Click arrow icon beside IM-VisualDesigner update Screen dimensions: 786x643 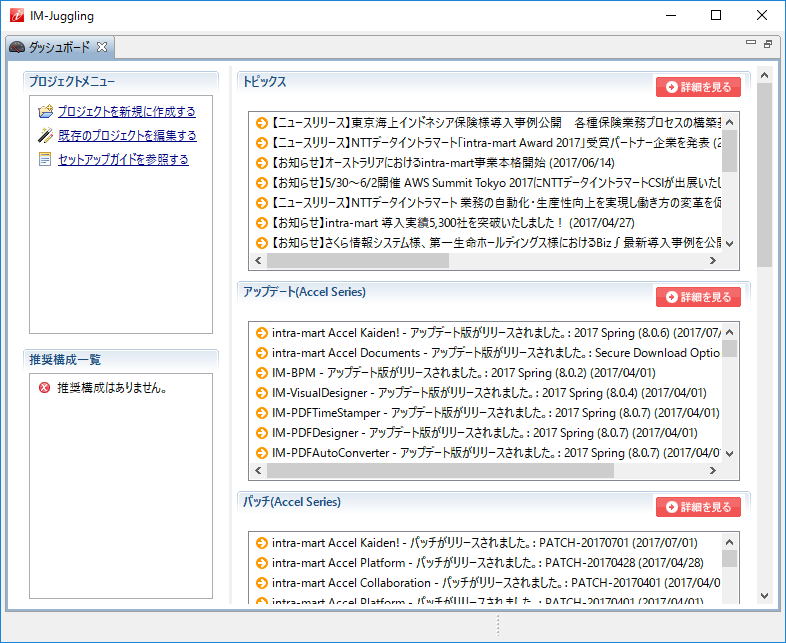(262, 393)
